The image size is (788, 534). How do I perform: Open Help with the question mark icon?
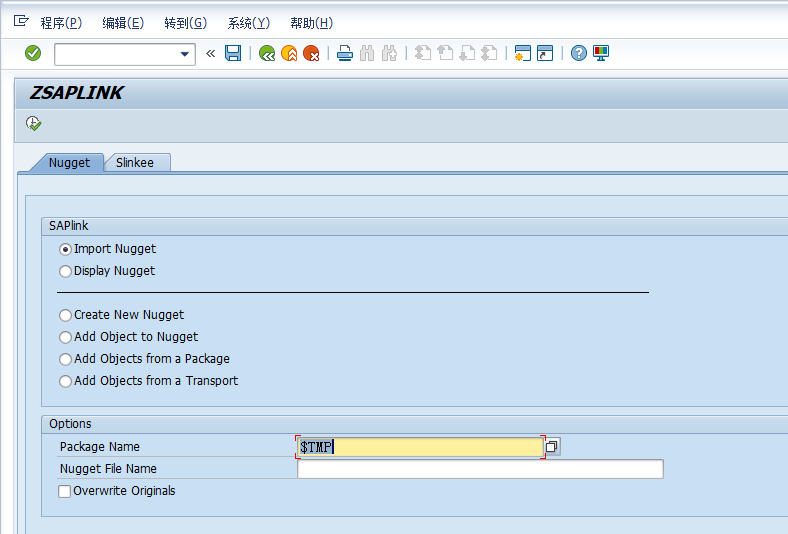[579, 53]
